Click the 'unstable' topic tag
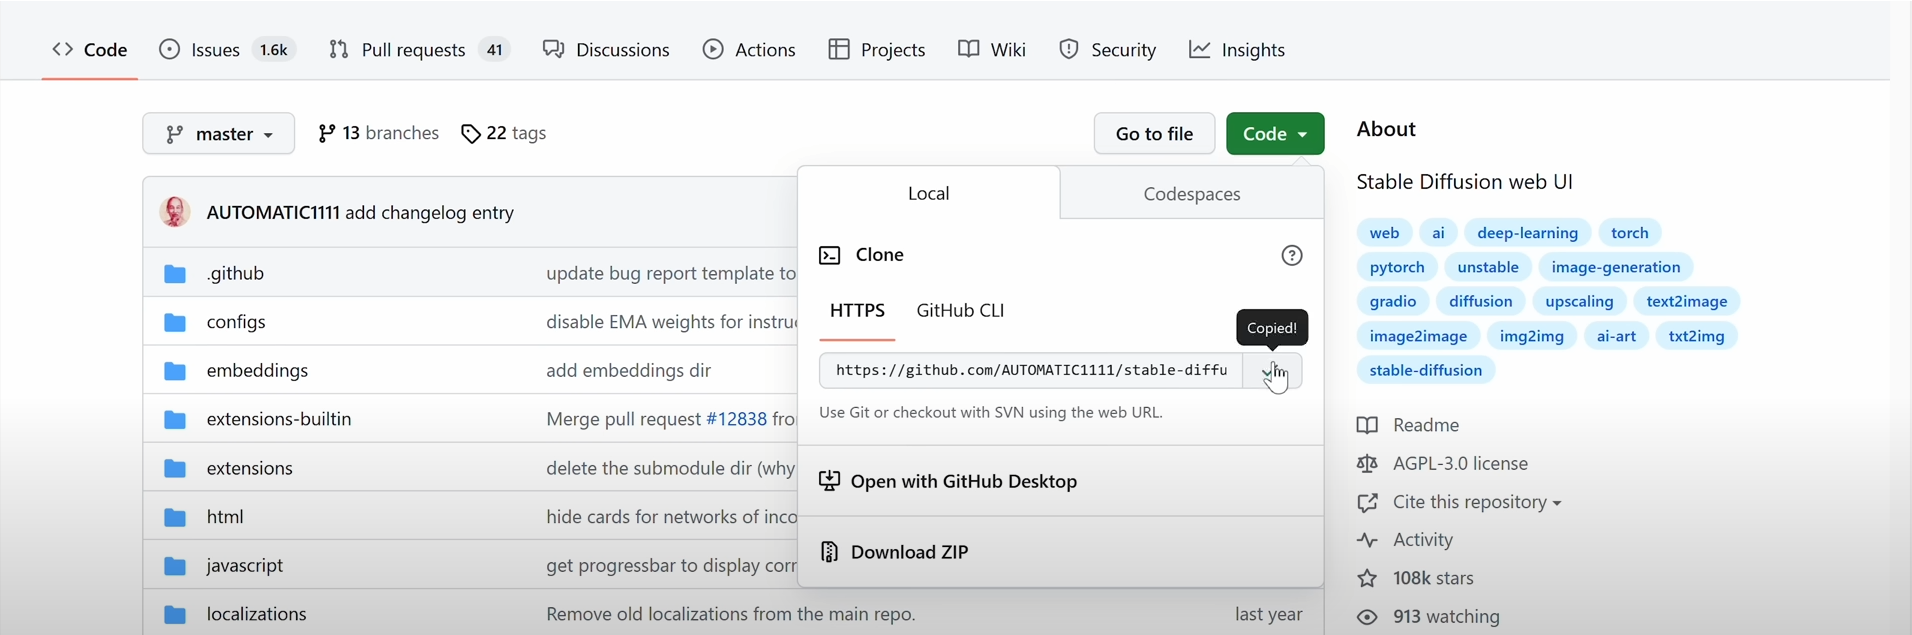 1488,267
